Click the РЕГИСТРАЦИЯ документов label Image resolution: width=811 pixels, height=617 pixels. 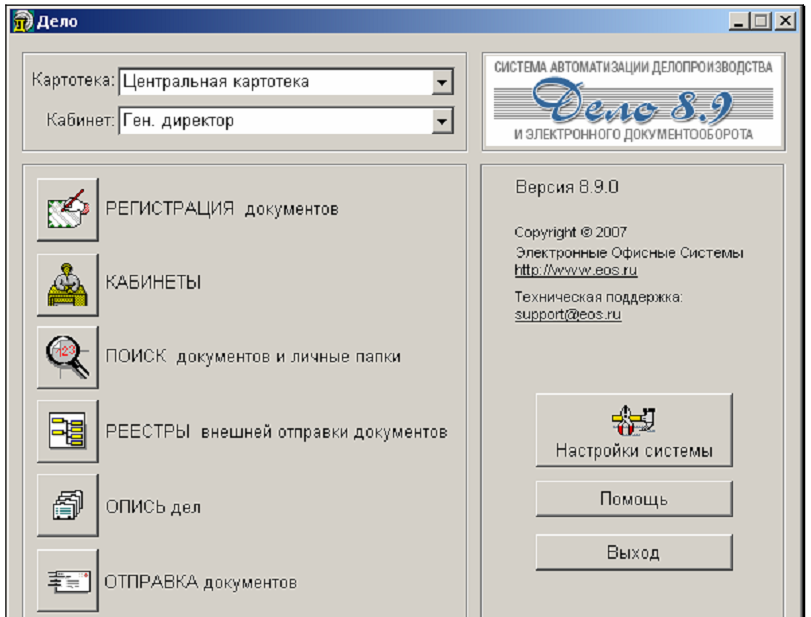tap(222, 209)
